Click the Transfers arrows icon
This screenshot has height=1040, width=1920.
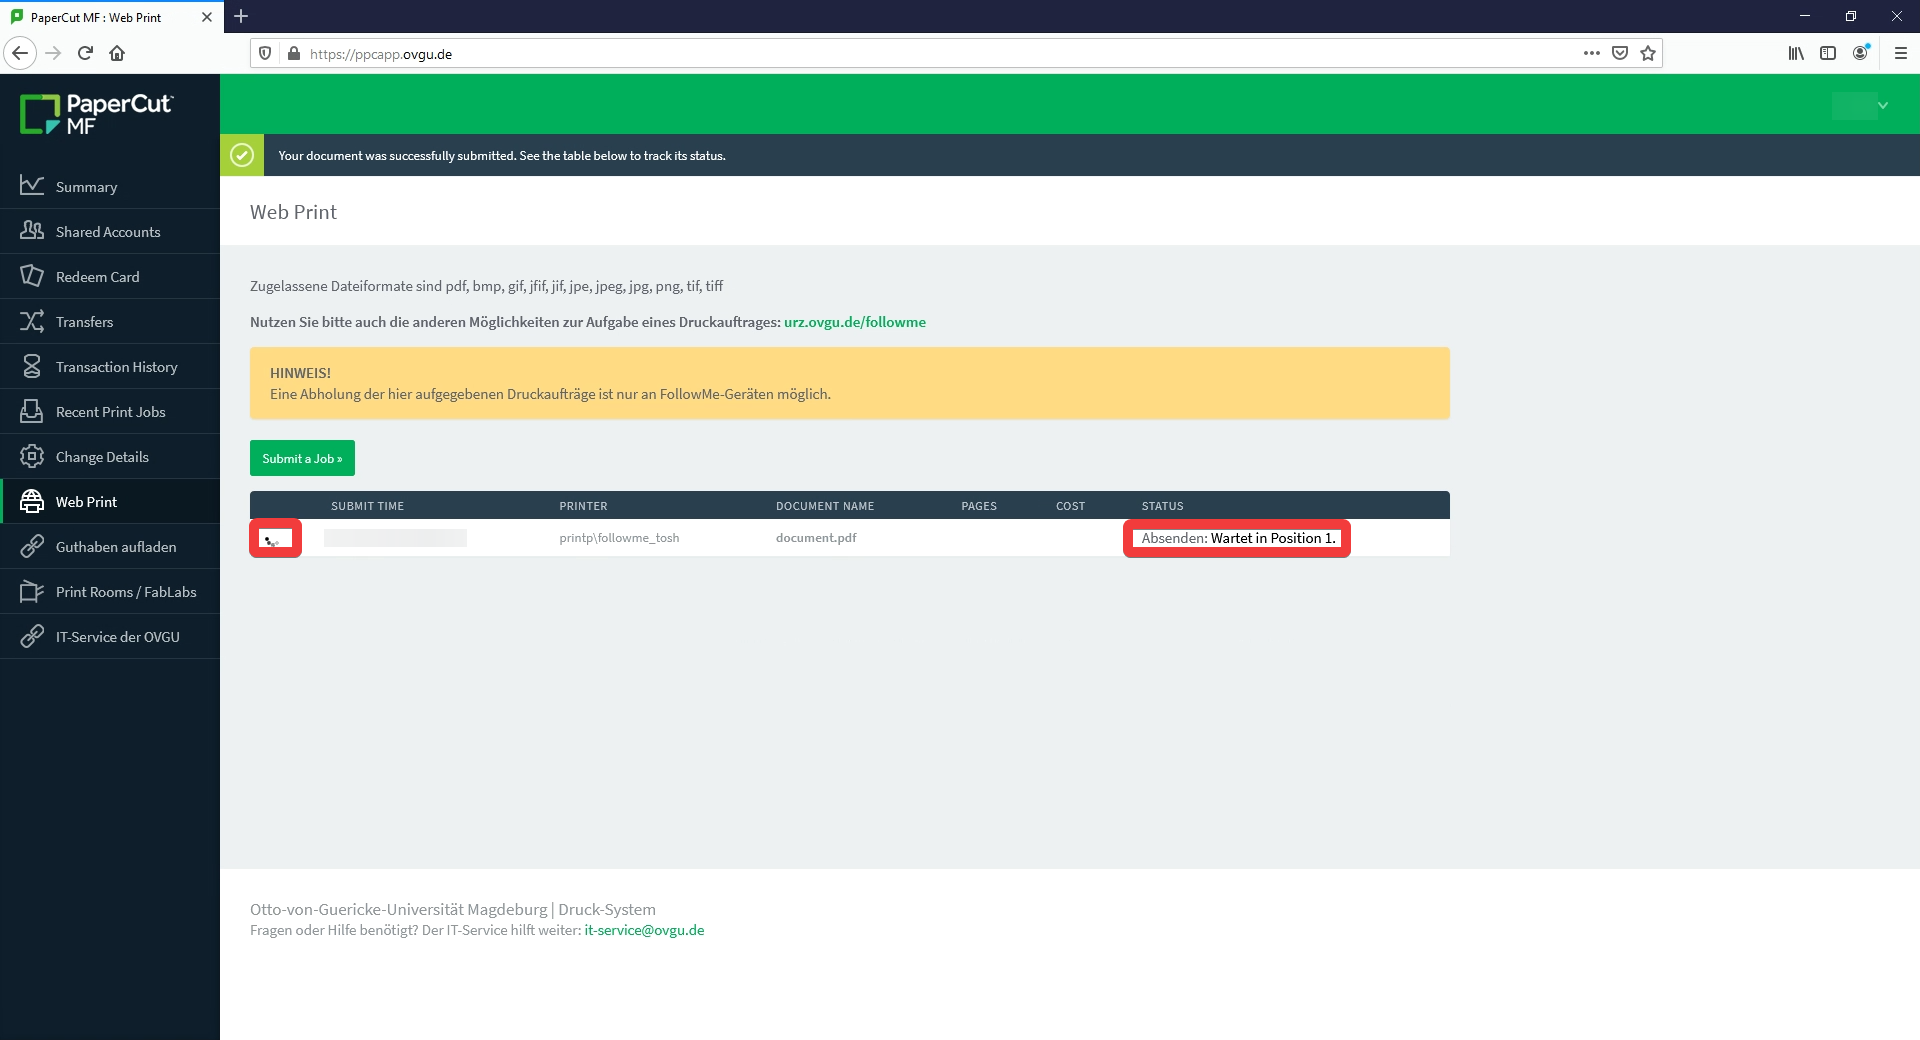click(x=32, y=321)
